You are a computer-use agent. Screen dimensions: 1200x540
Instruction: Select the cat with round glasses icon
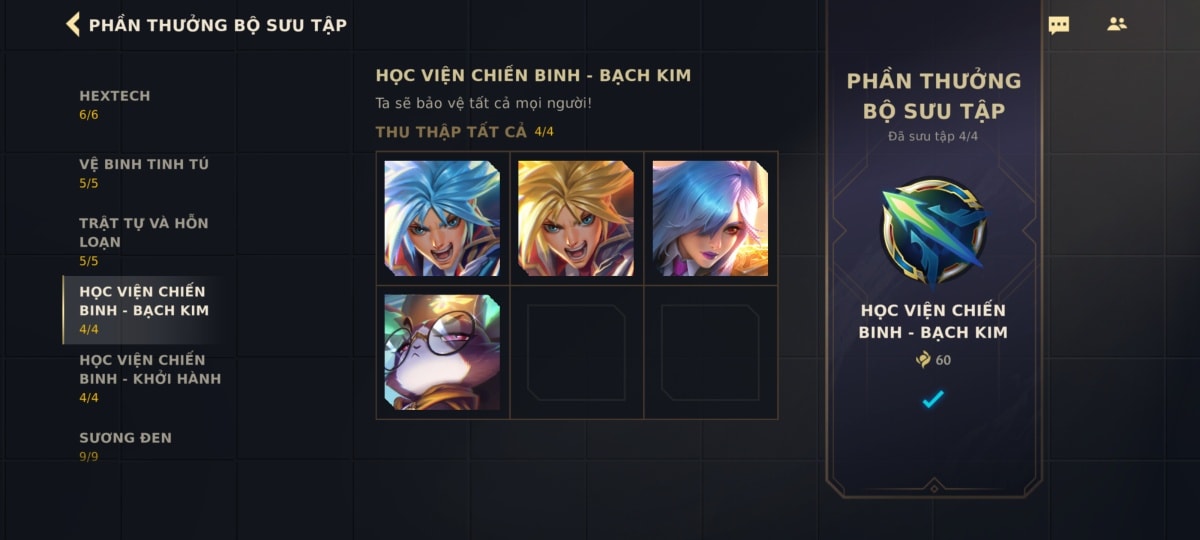tap(442, 352)
